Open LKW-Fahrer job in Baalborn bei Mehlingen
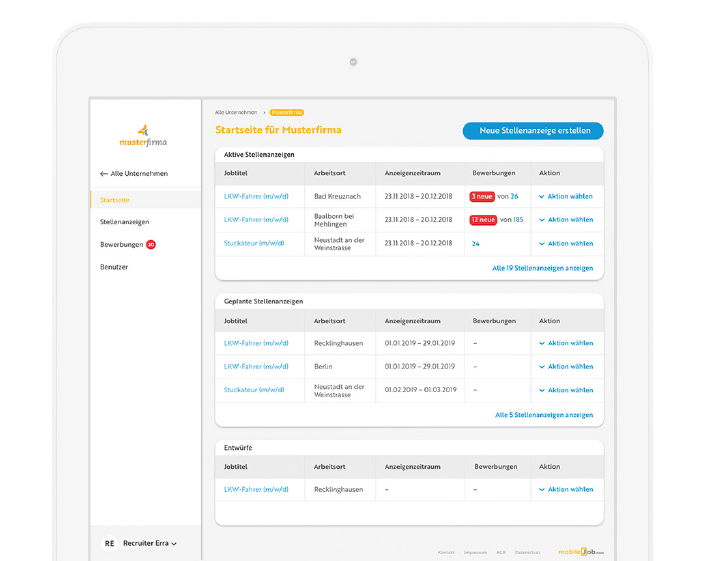 (256, 220)
